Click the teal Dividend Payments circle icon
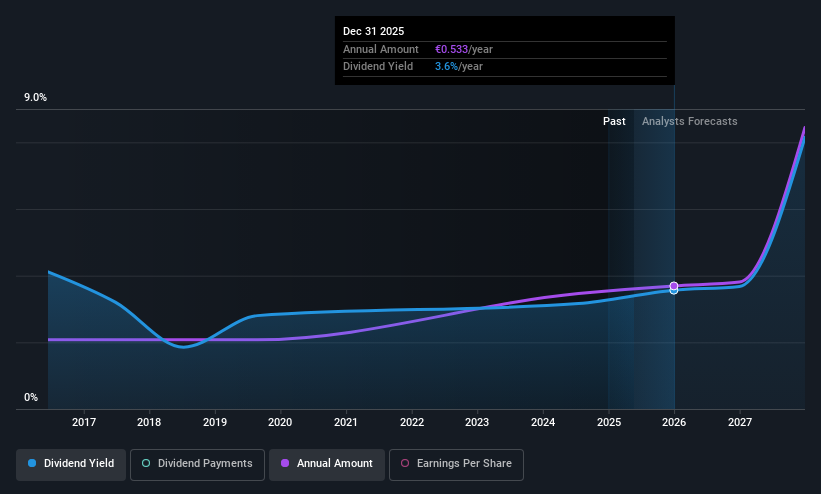 point(146,463)
